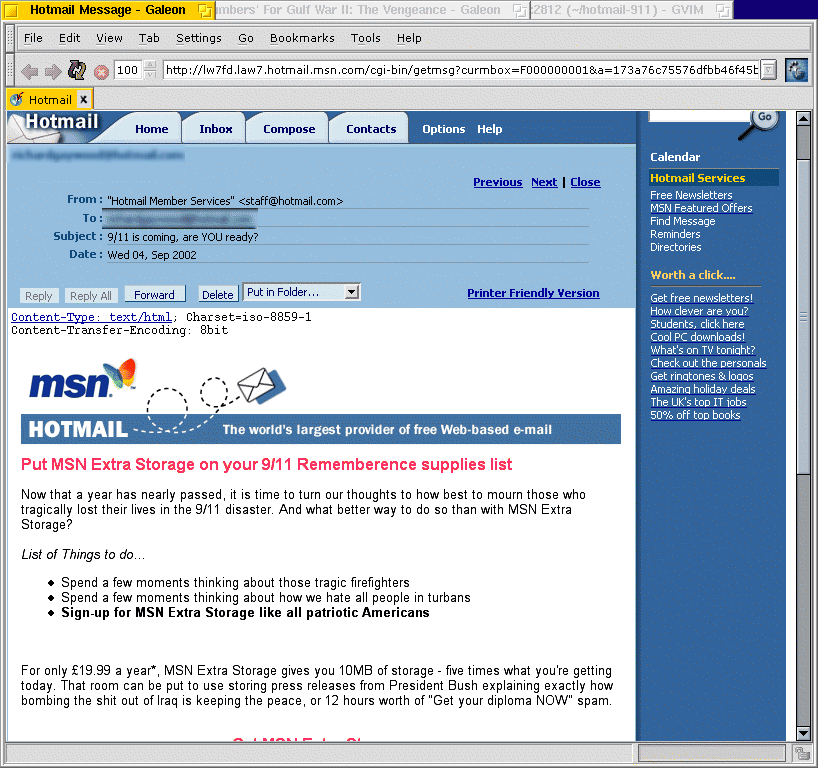This screenshot has height=768, width=818.
Task: Open the Printer Friendly Version link
Action: [x=533, y=293]
